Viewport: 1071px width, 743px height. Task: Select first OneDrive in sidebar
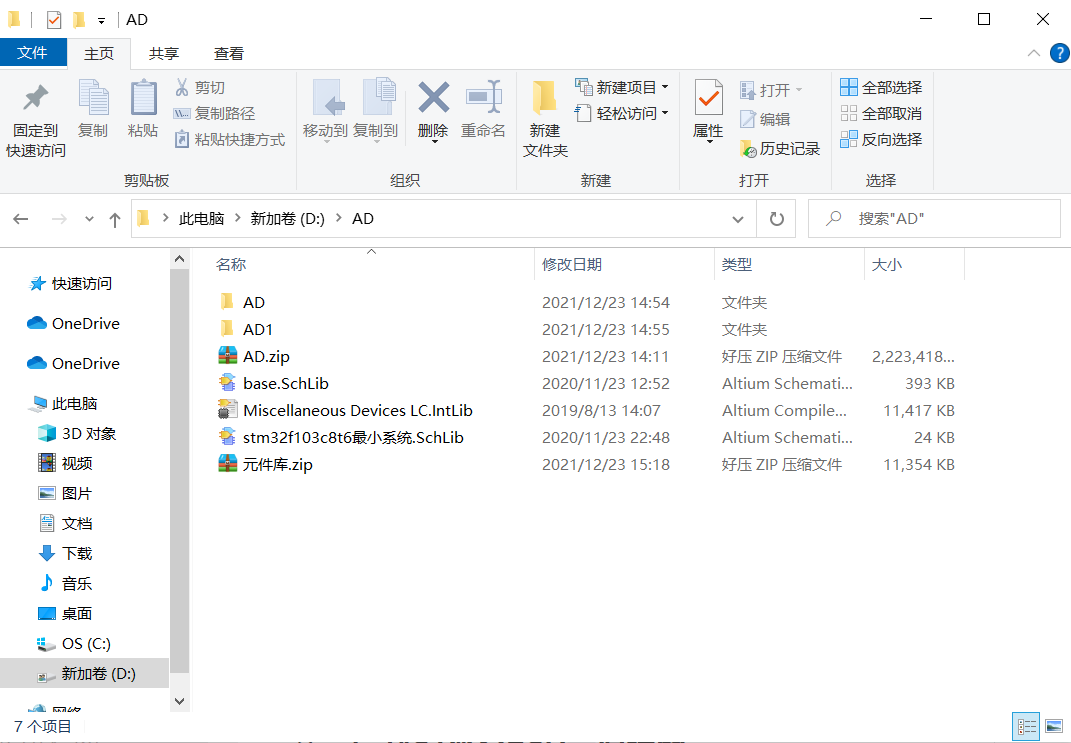[73, 324]
